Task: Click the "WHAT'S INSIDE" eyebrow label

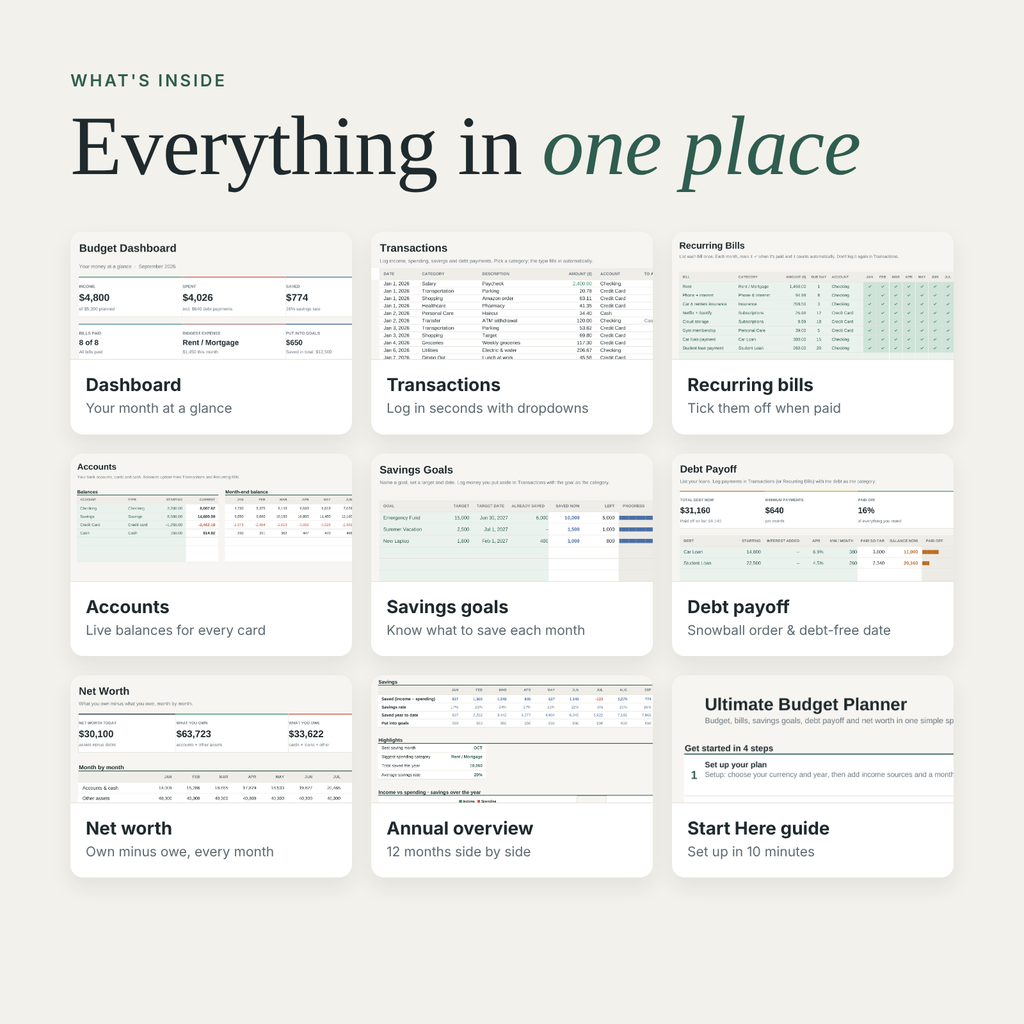Action: (148, 80)
